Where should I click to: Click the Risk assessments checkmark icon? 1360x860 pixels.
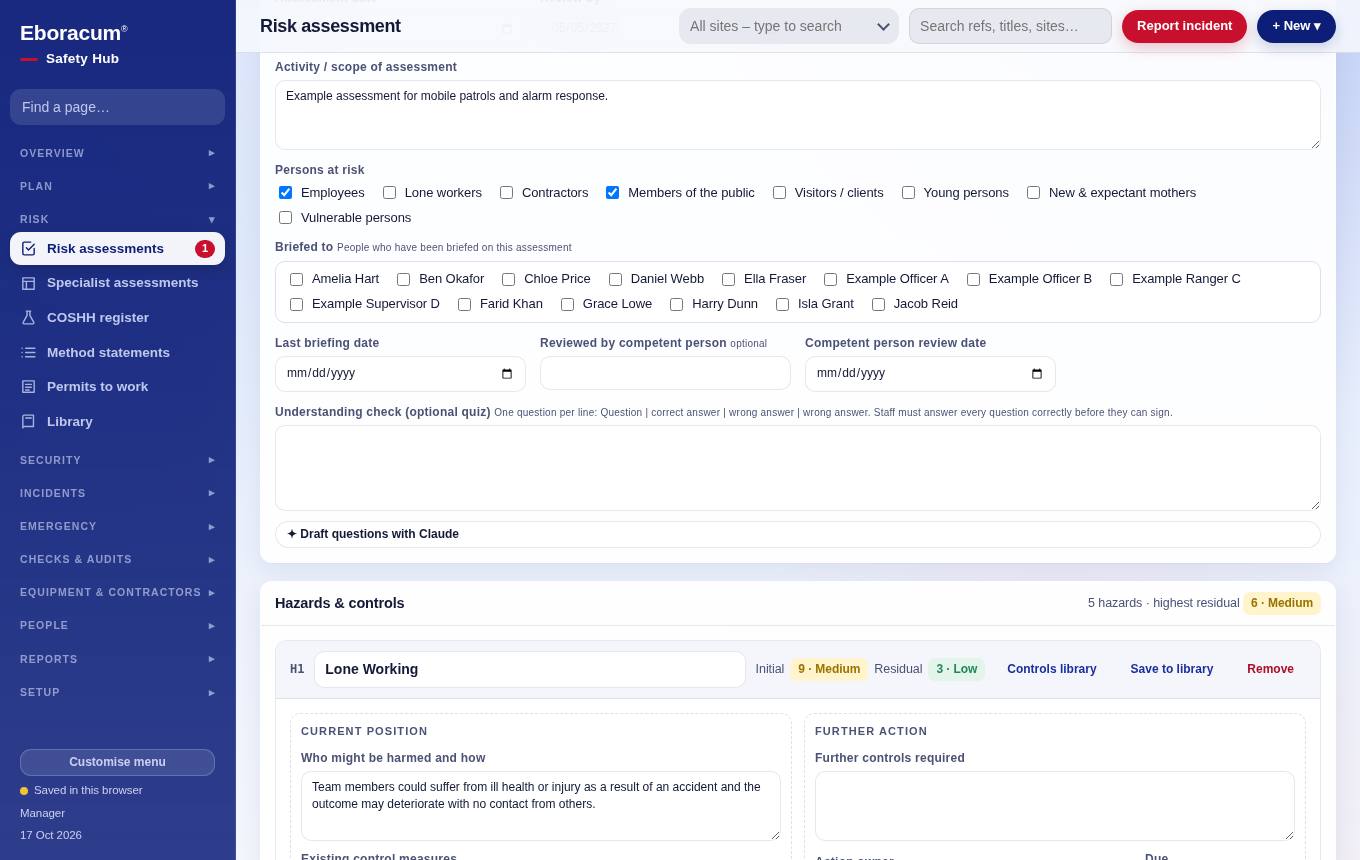tap(28, 249)
